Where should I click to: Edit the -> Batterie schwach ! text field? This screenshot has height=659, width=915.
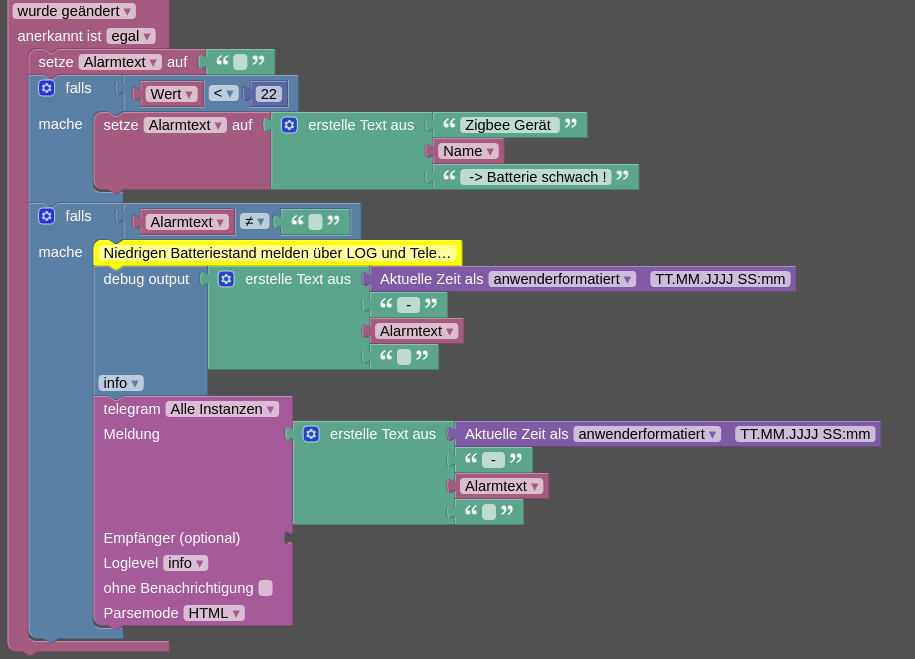536,177
